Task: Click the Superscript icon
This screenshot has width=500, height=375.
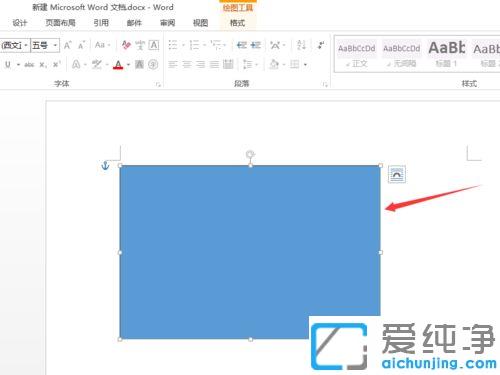Action: click(x=57, y=64)
